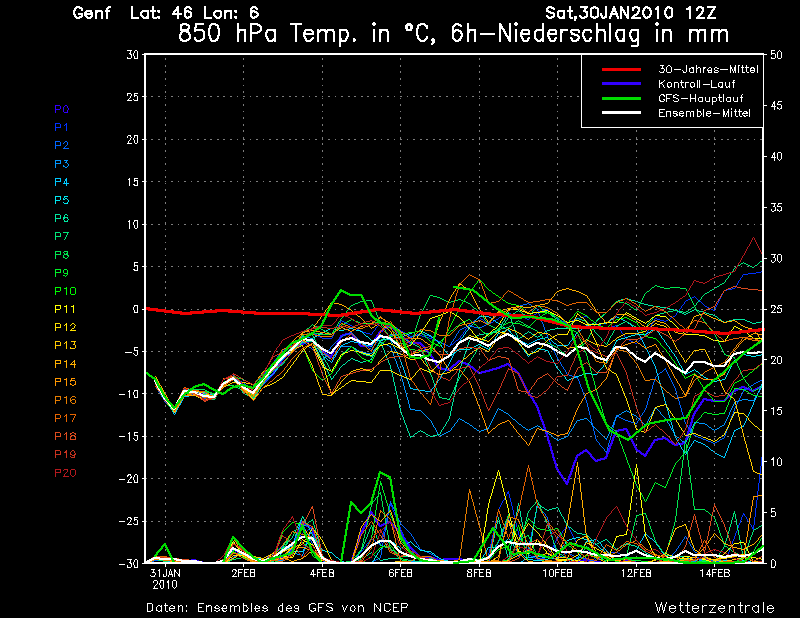The image size is (800, 618).
Task: Click the P10 ensemble label
Action: (x=65, y=291)
